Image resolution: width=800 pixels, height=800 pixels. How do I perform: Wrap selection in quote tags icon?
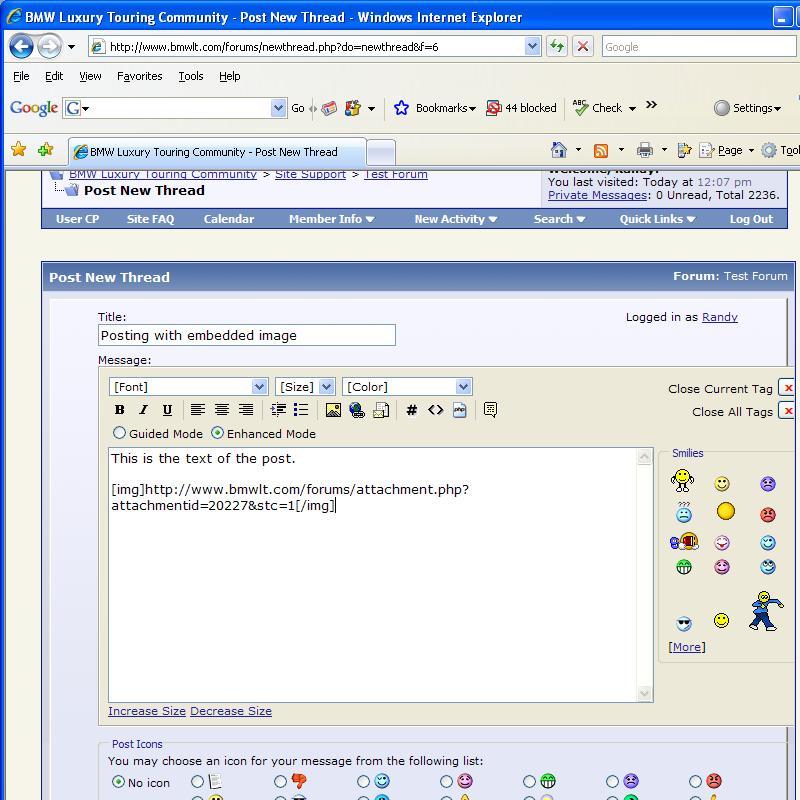(490, 410)
